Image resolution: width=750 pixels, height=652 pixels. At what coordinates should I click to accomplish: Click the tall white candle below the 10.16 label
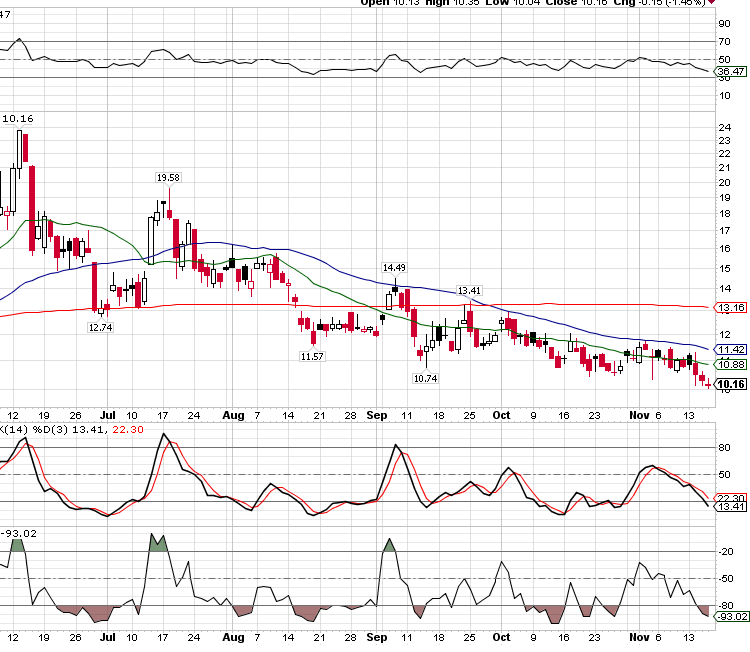click(x=20, y=149)
